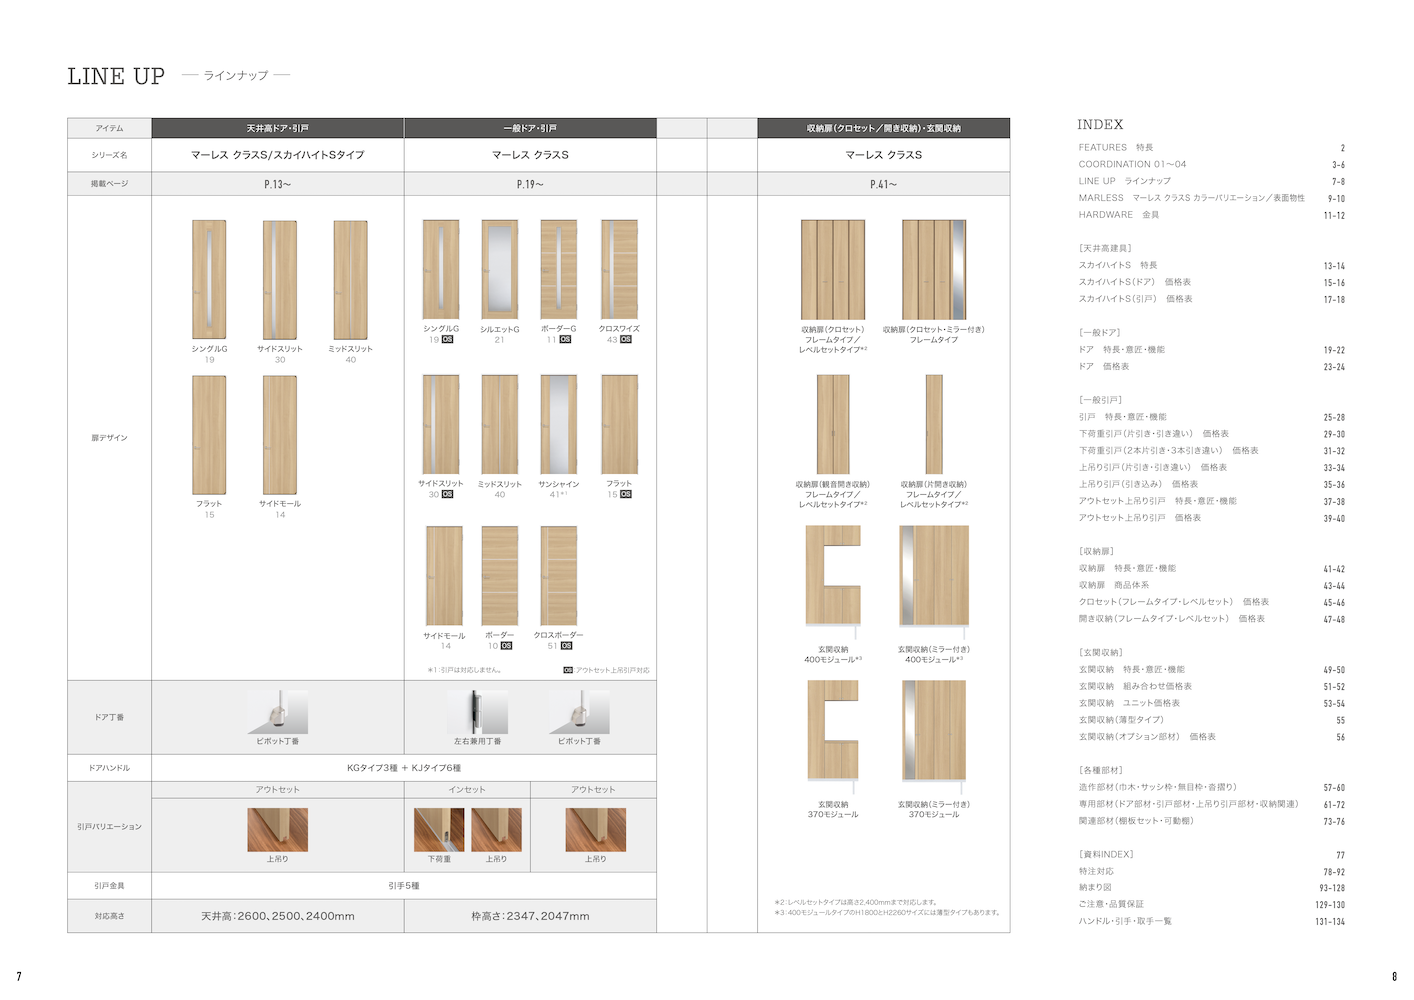Image resolution: width=1414 pixels, height=1000 pixels.
Task: Click the 天井高ドア・引戸 column header
Action: point(277,128)
